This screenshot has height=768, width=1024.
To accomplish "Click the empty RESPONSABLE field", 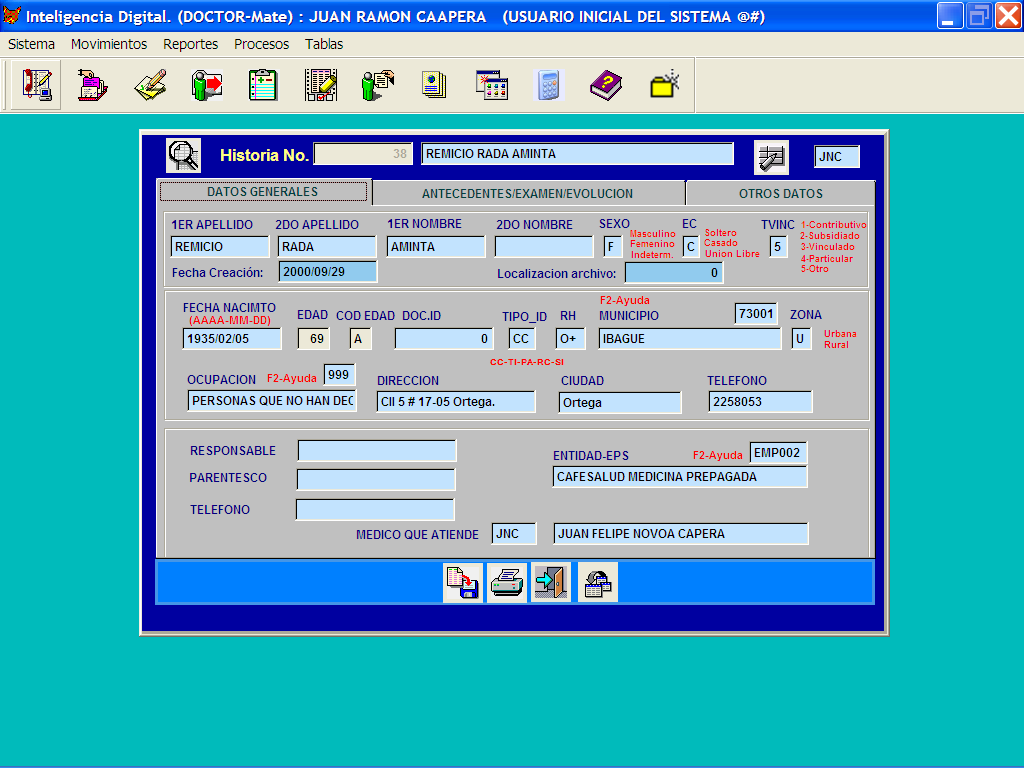I will tap(377, 451).
